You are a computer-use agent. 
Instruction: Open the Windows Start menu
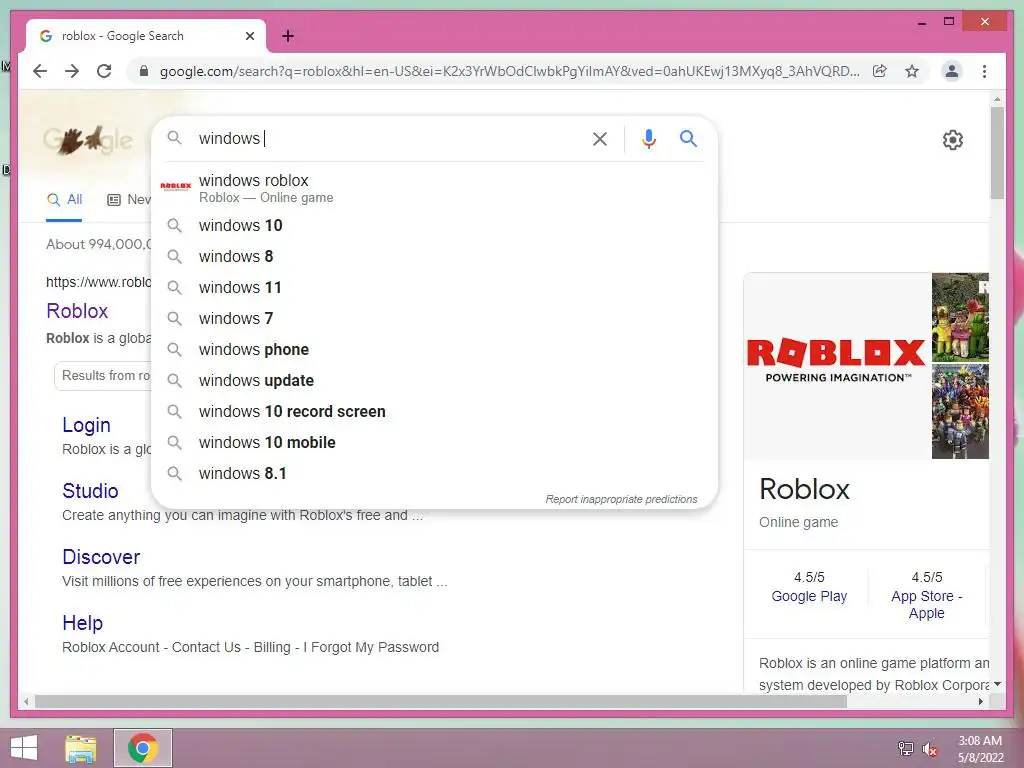coord(24,748)
